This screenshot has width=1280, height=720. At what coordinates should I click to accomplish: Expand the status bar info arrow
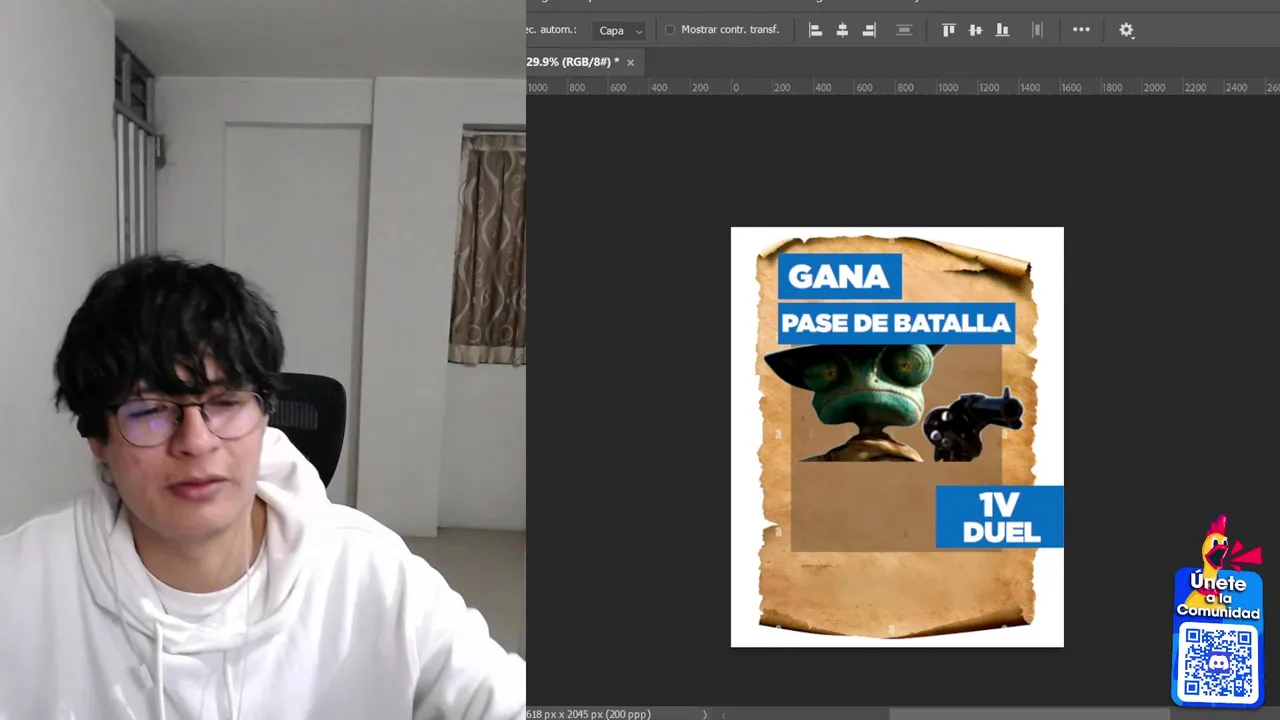pyautogui.click(x=704, y=714)
